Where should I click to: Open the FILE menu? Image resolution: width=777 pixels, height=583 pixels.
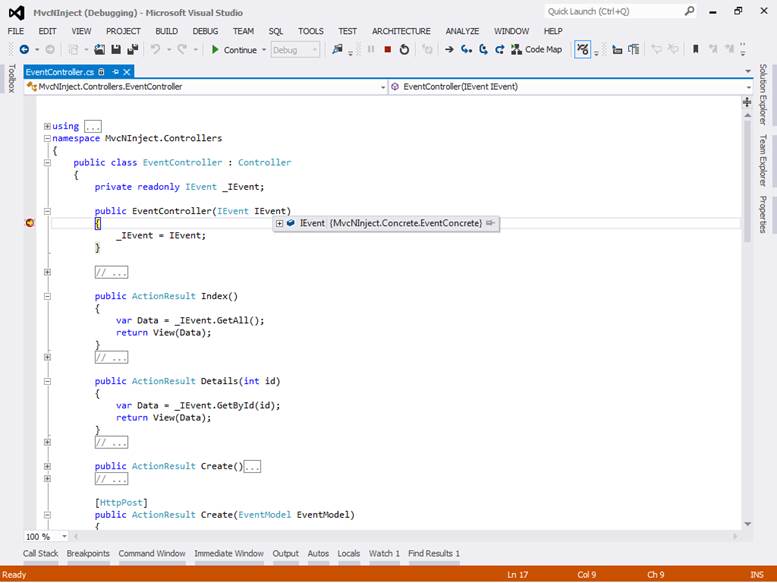(x=16, y=31)
